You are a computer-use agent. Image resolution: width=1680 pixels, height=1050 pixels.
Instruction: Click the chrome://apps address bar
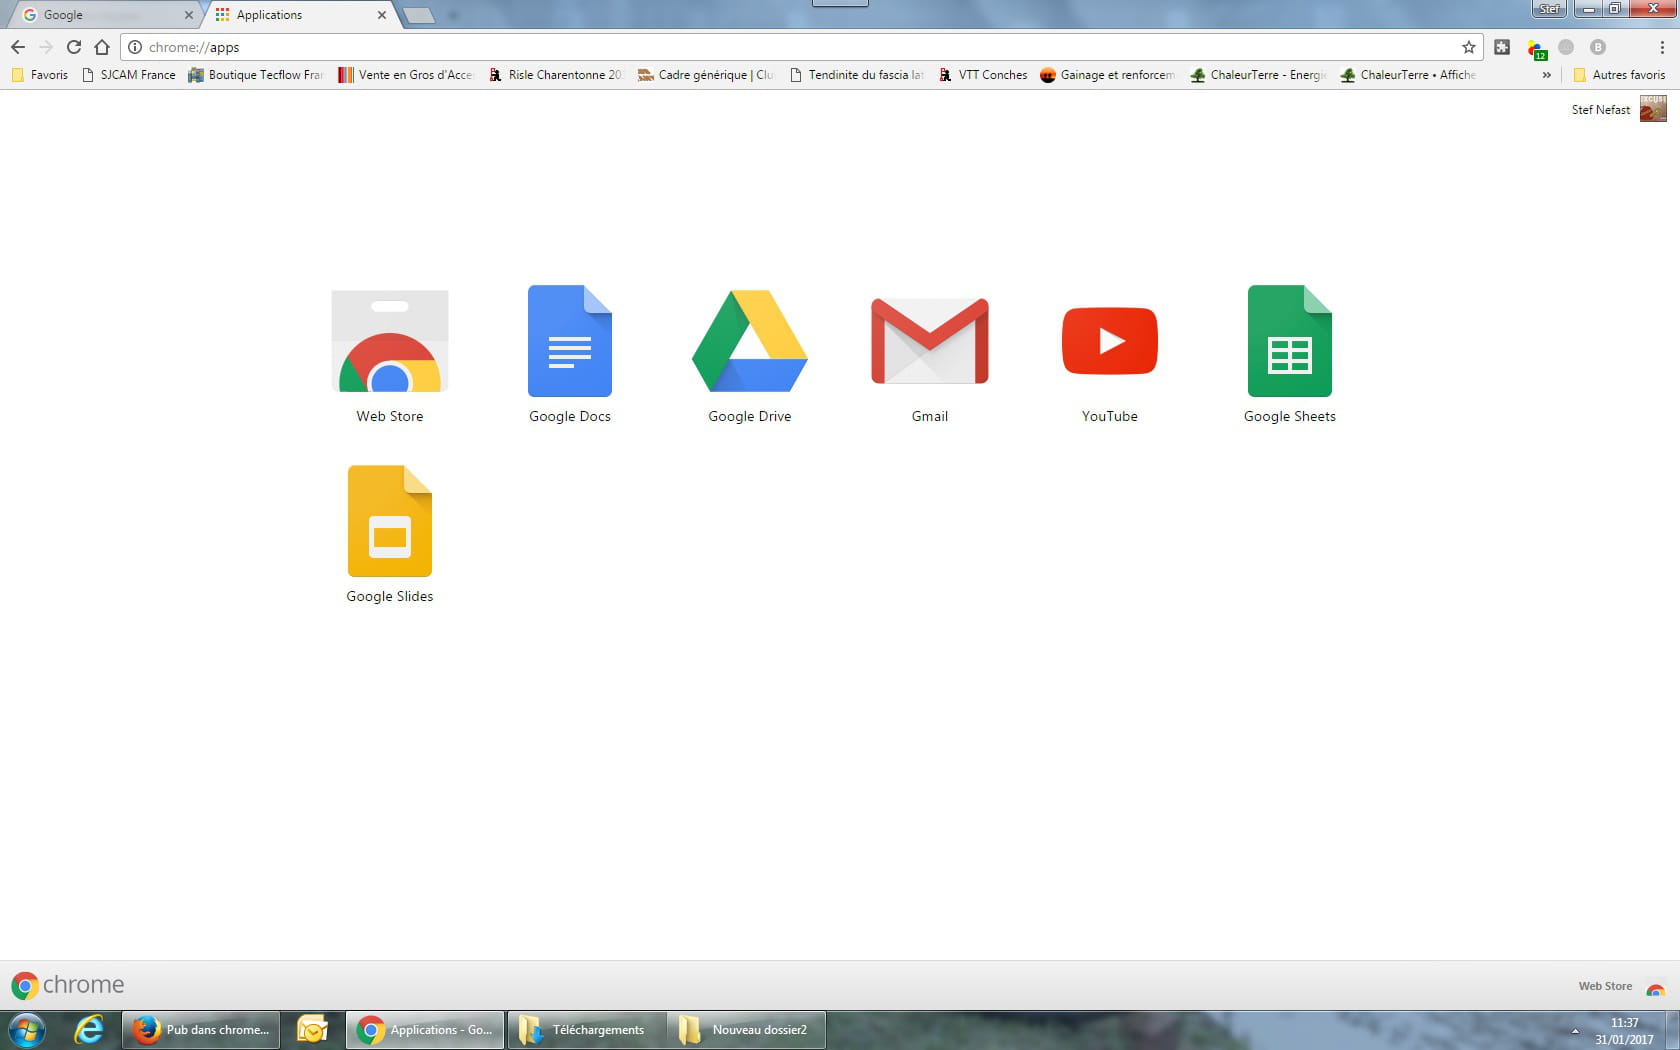click(800, 47)
